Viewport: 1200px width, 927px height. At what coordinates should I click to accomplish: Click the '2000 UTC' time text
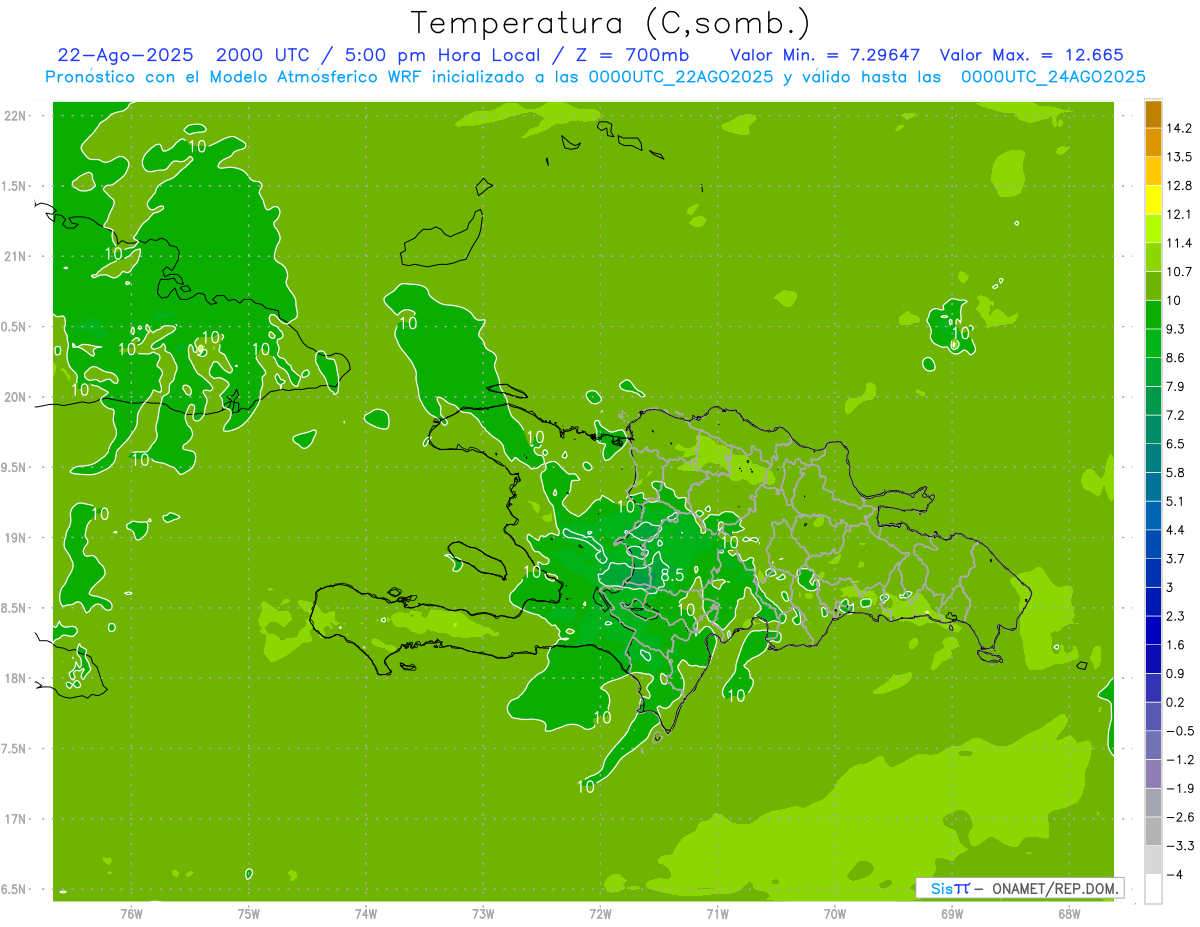[263, 55]
